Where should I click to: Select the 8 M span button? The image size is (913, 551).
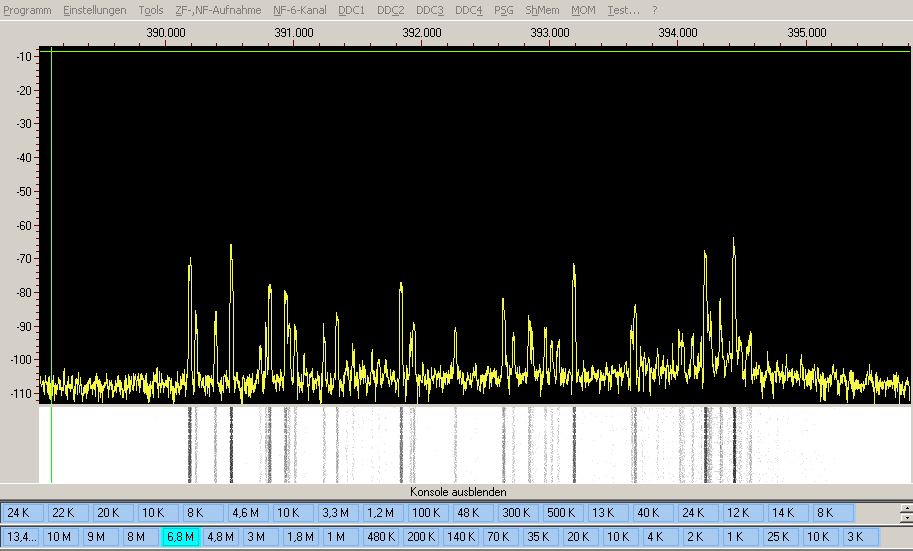pyautogui.click(x=140, y=536)
